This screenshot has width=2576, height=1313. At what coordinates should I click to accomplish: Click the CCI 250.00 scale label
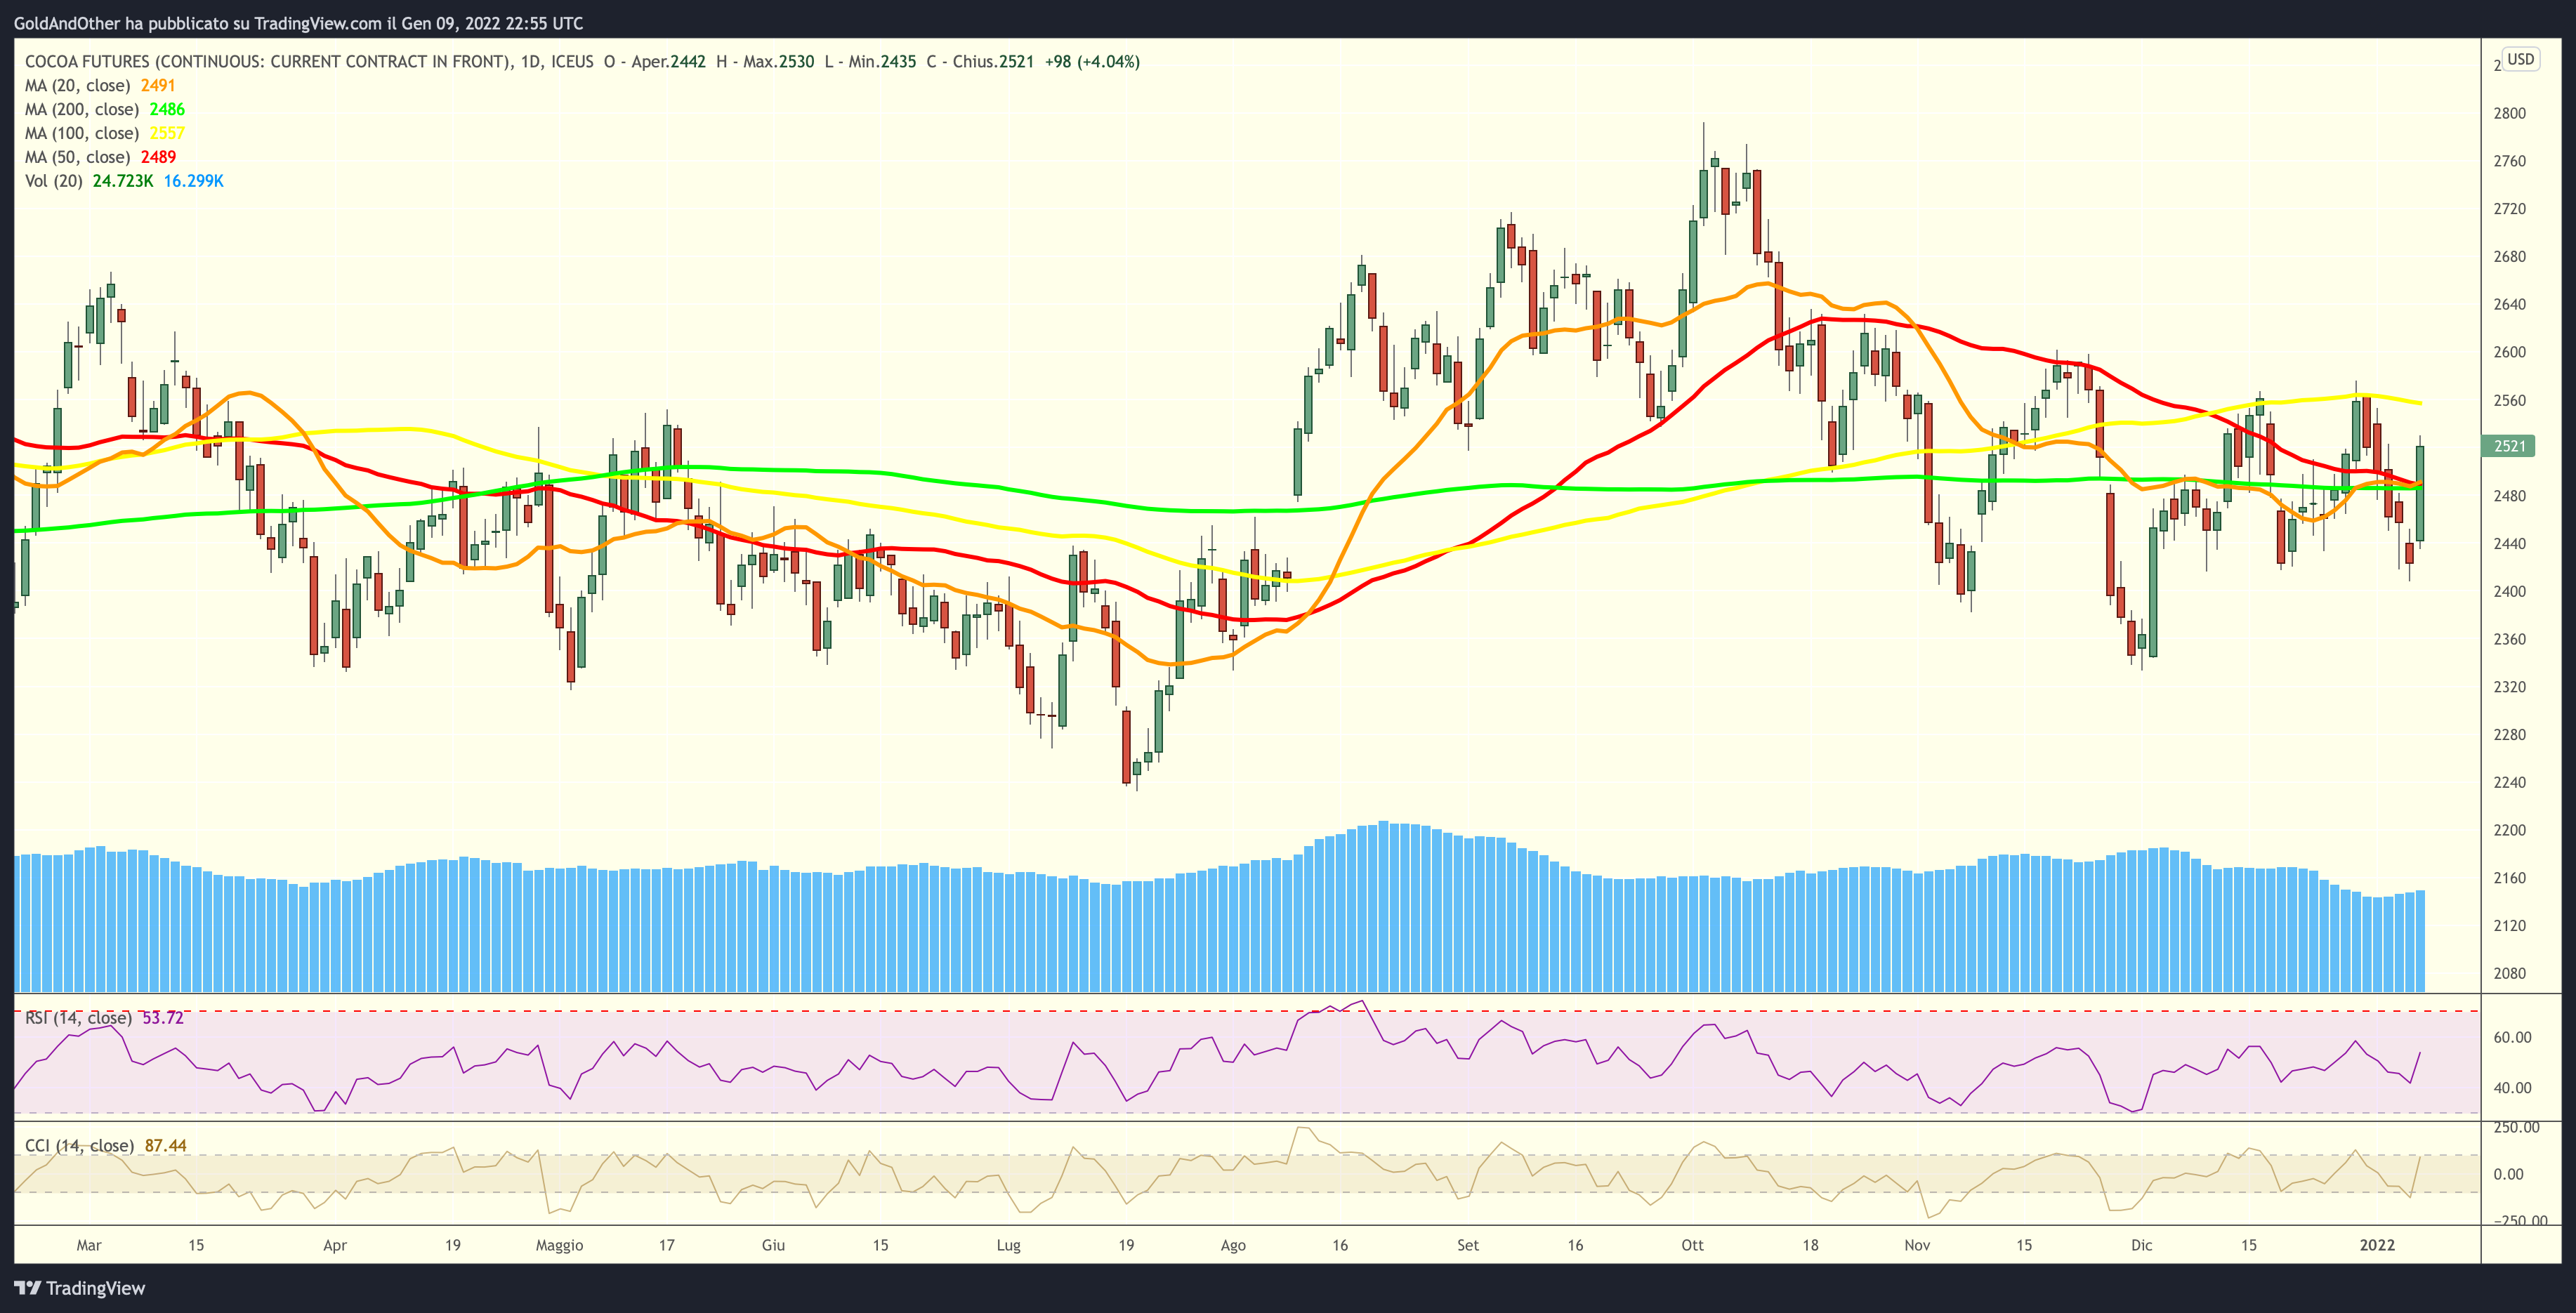point(2517,1127)
